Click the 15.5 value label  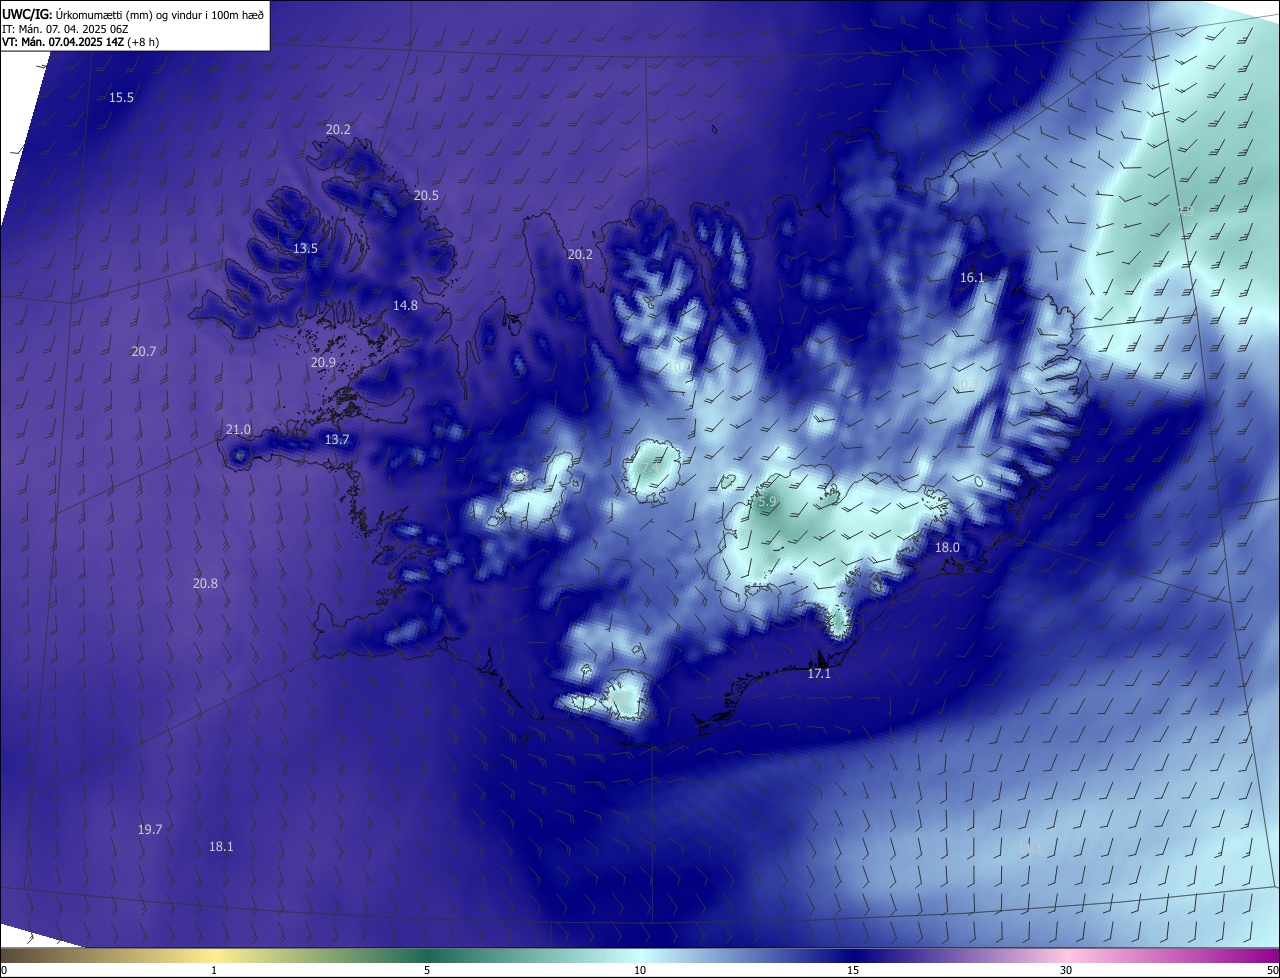(x=121, y=97)
